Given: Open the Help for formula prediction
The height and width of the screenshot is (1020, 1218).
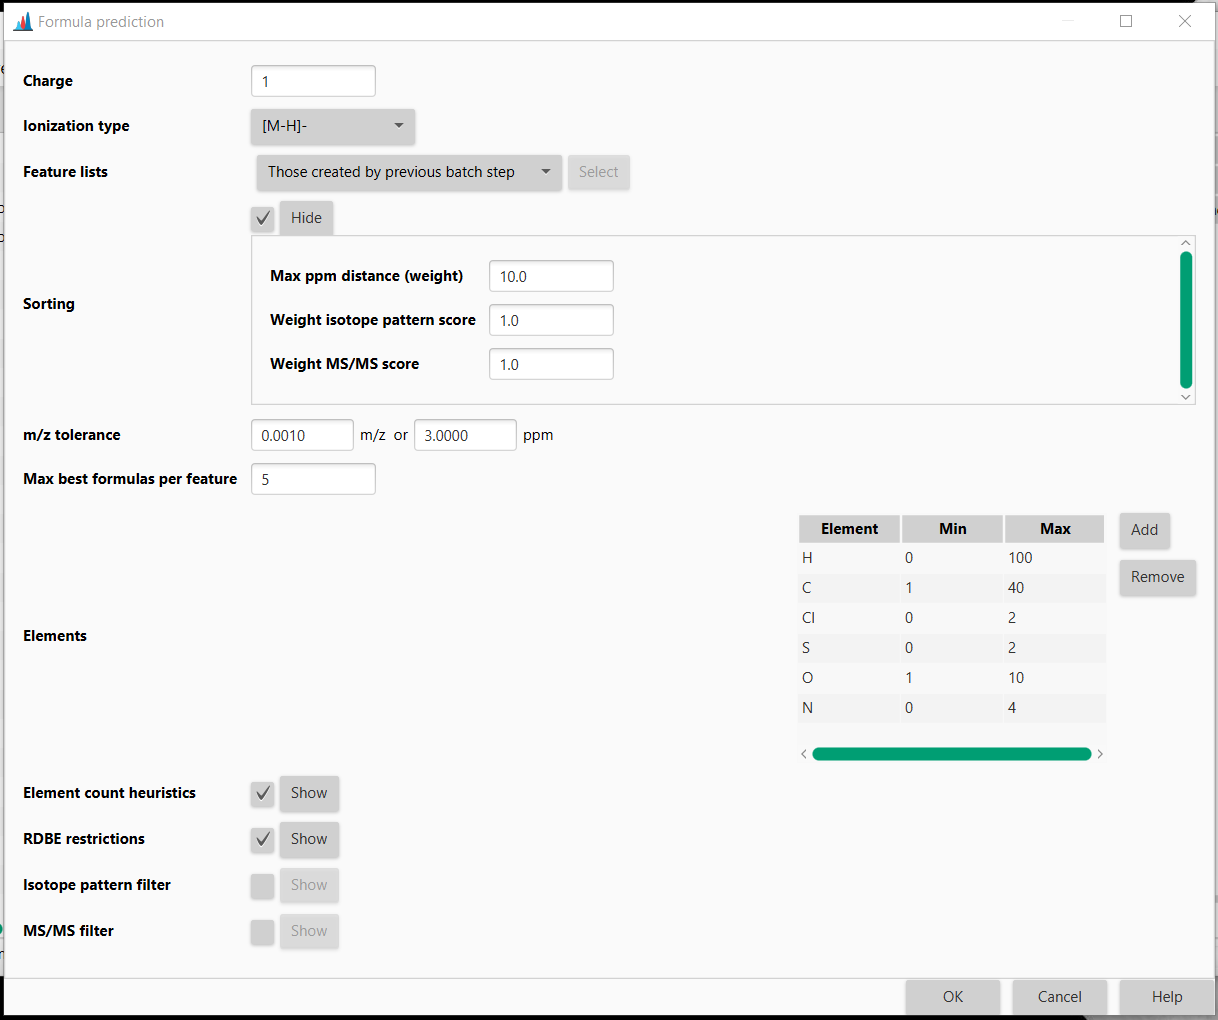Looking at the screenshot, I should coord(1166,996).
